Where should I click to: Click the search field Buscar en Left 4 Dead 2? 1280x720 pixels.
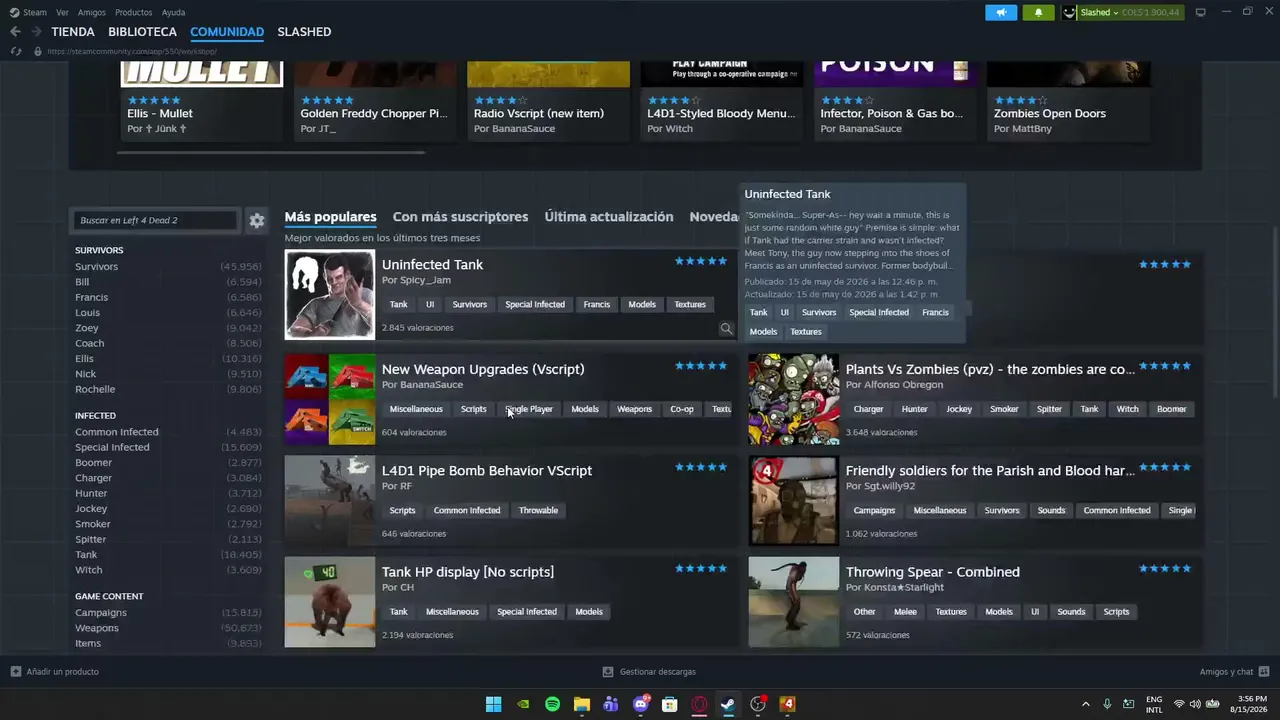pyautogui.click(x=155, y=220)
